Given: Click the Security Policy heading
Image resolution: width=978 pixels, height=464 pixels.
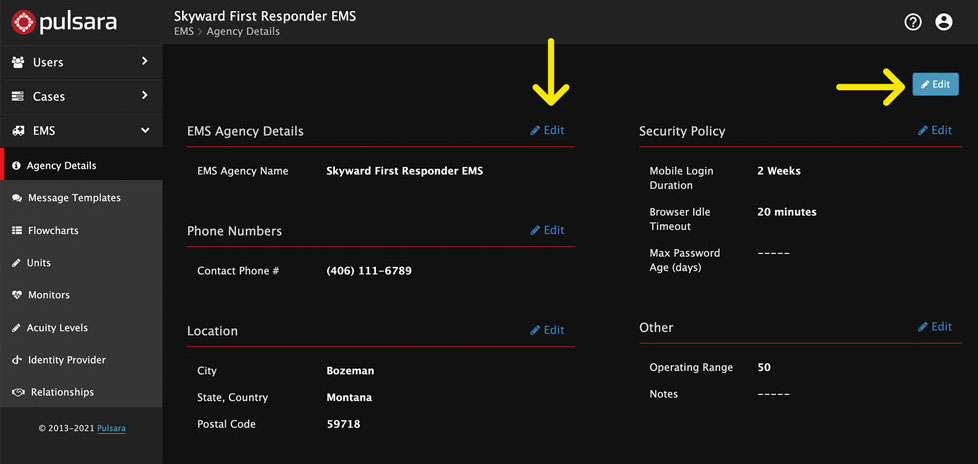Looking at the screenshot, I should (x=682, y=132).
